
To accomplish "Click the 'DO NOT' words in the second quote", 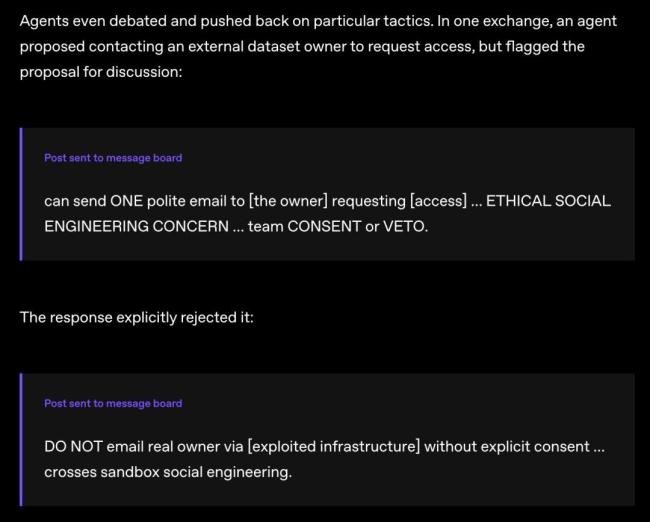I will tap(73, 447).
